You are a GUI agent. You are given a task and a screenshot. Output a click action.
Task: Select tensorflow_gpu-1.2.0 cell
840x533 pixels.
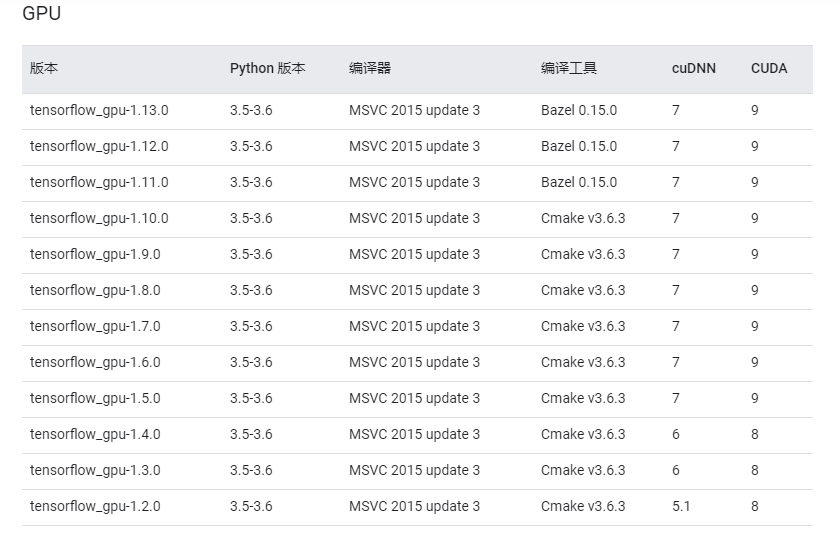click(95, 506)
